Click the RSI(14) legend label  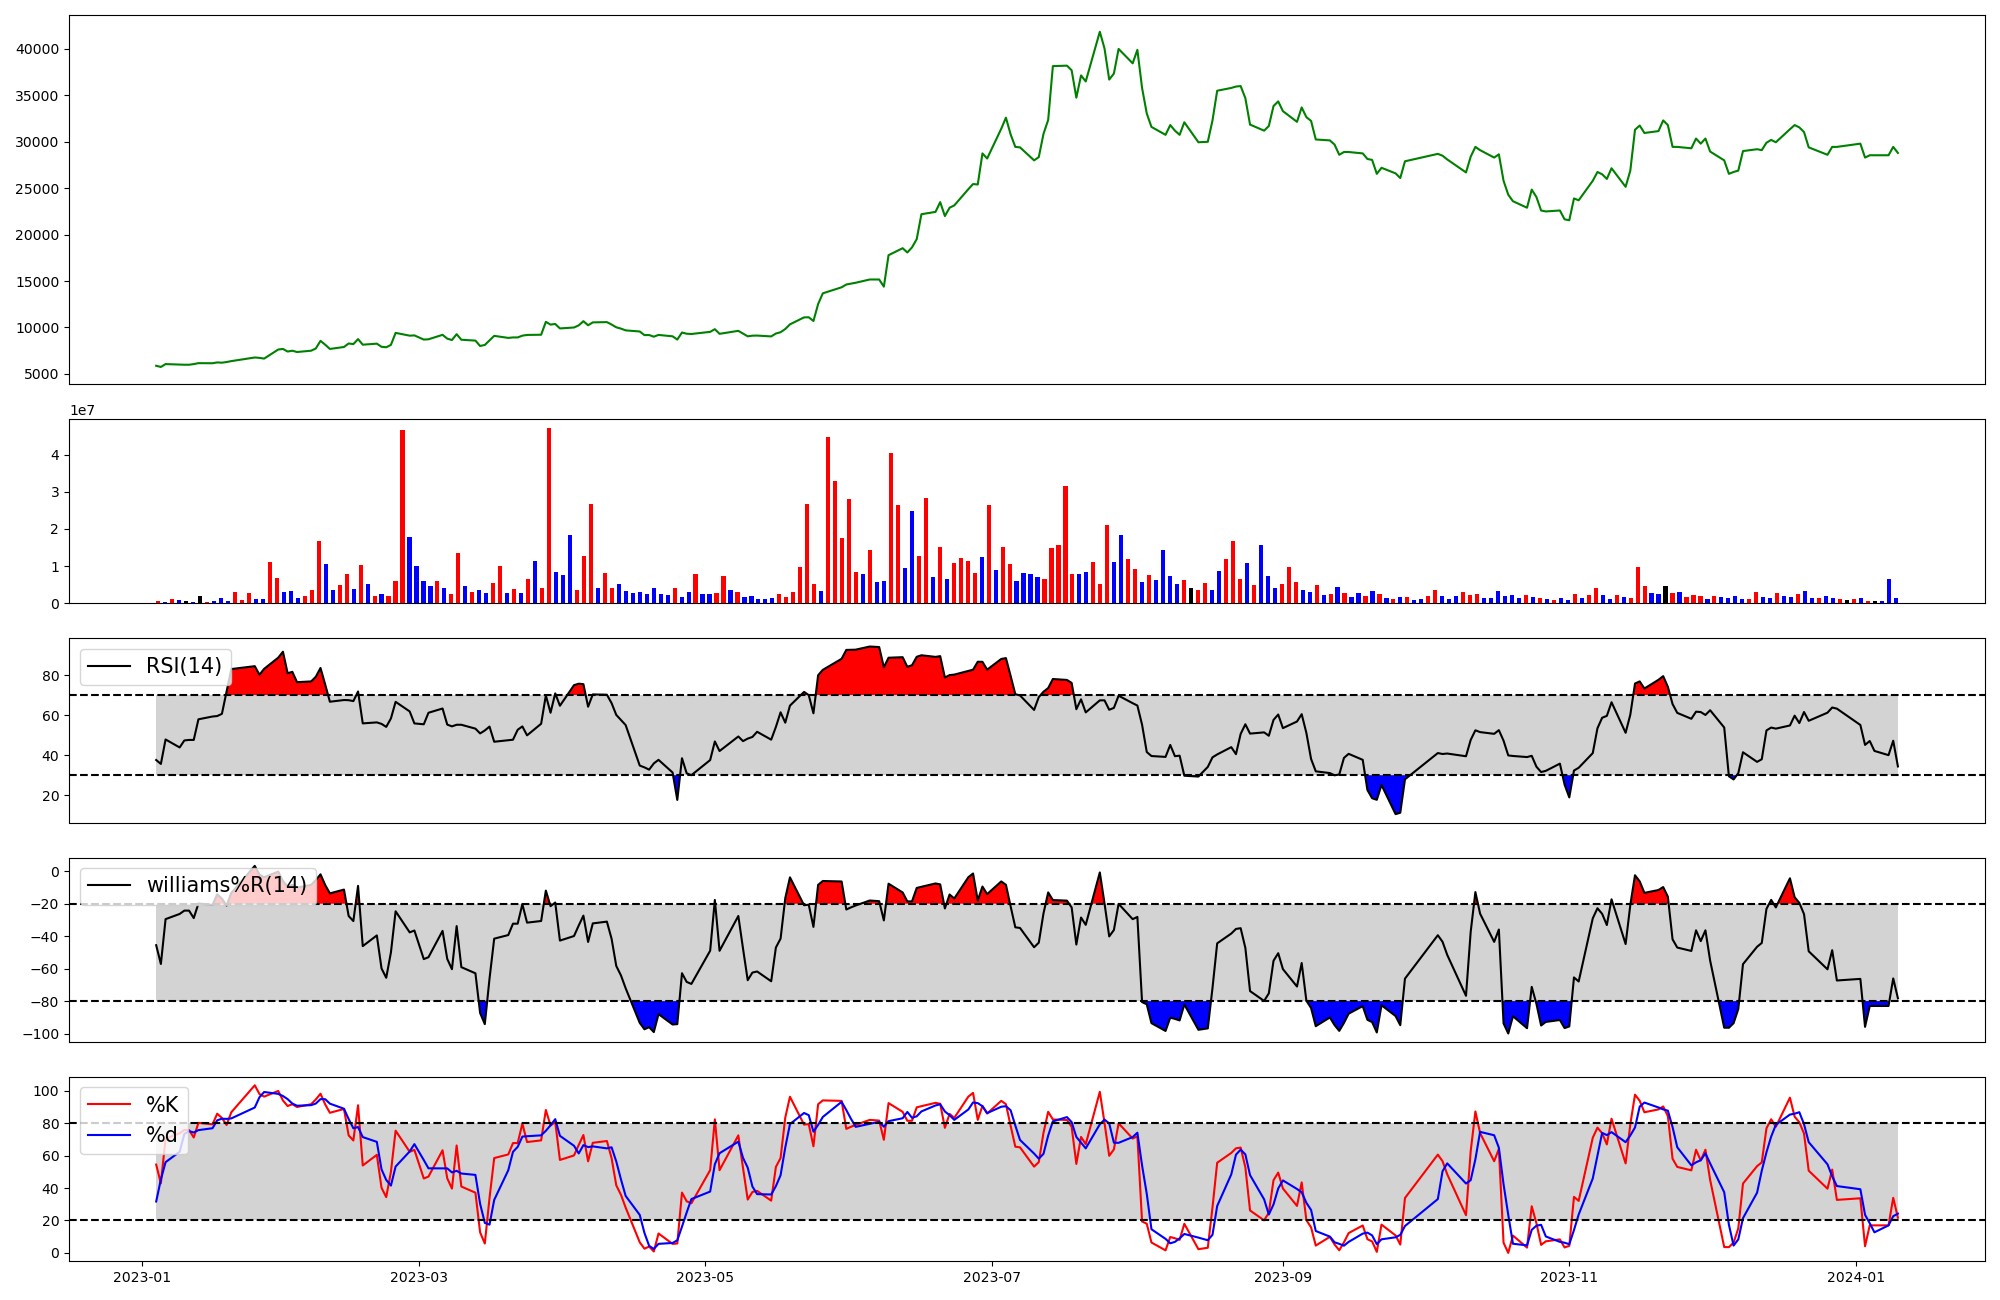tap(184, 666)
